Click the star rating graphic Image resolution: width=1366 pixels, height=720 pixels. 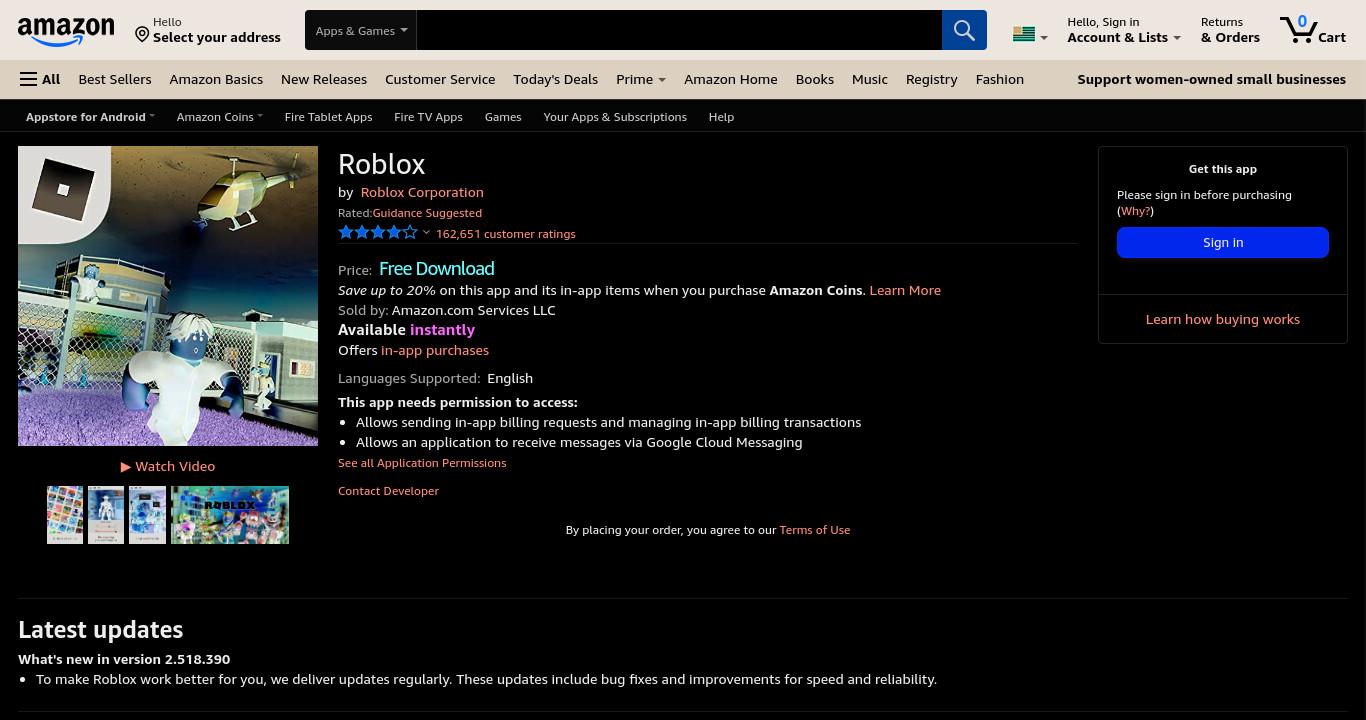click(x=377, y=233)
